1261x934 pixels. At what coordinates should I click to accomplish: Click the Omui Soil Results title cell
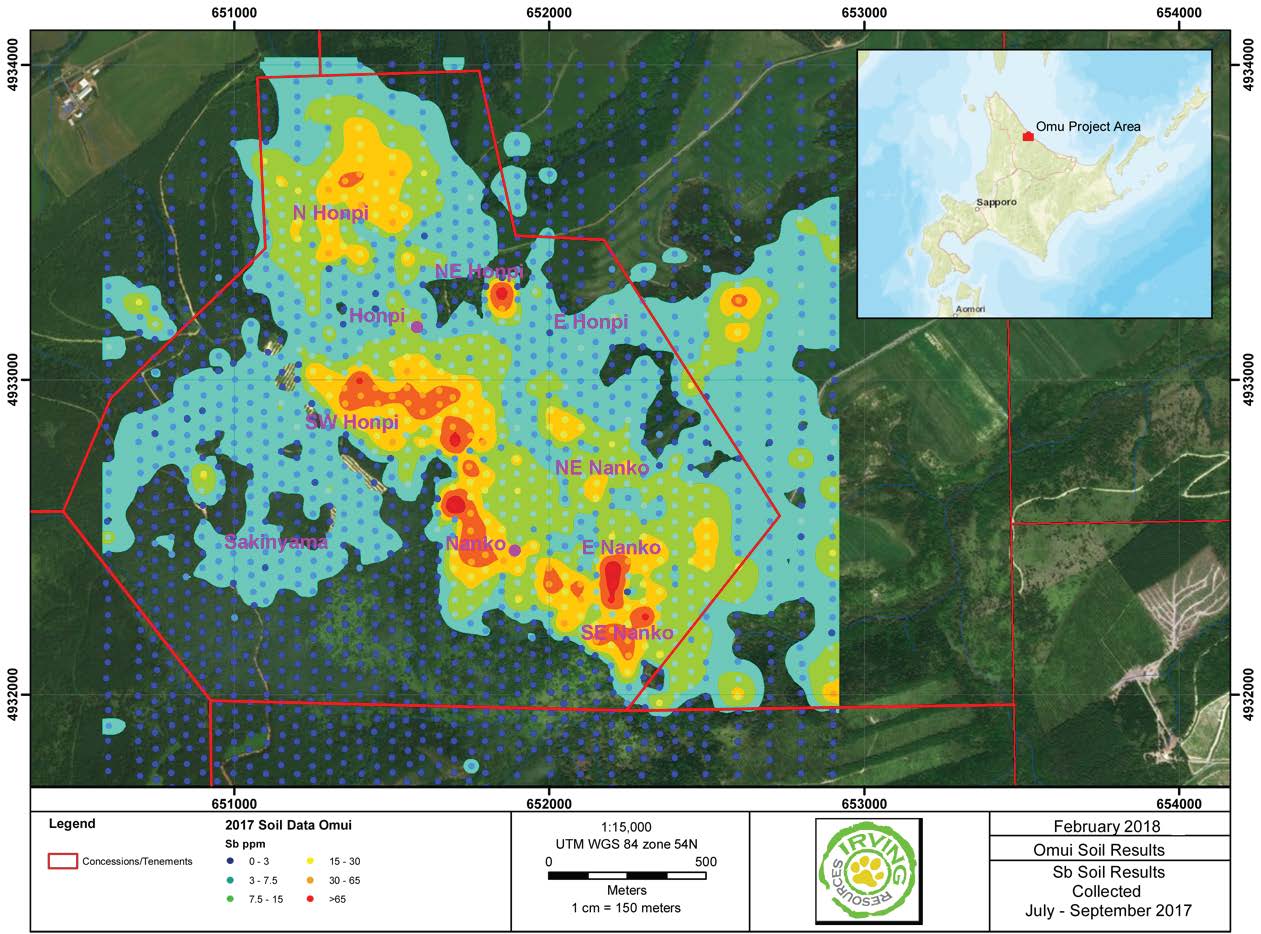pos(1109,850)
